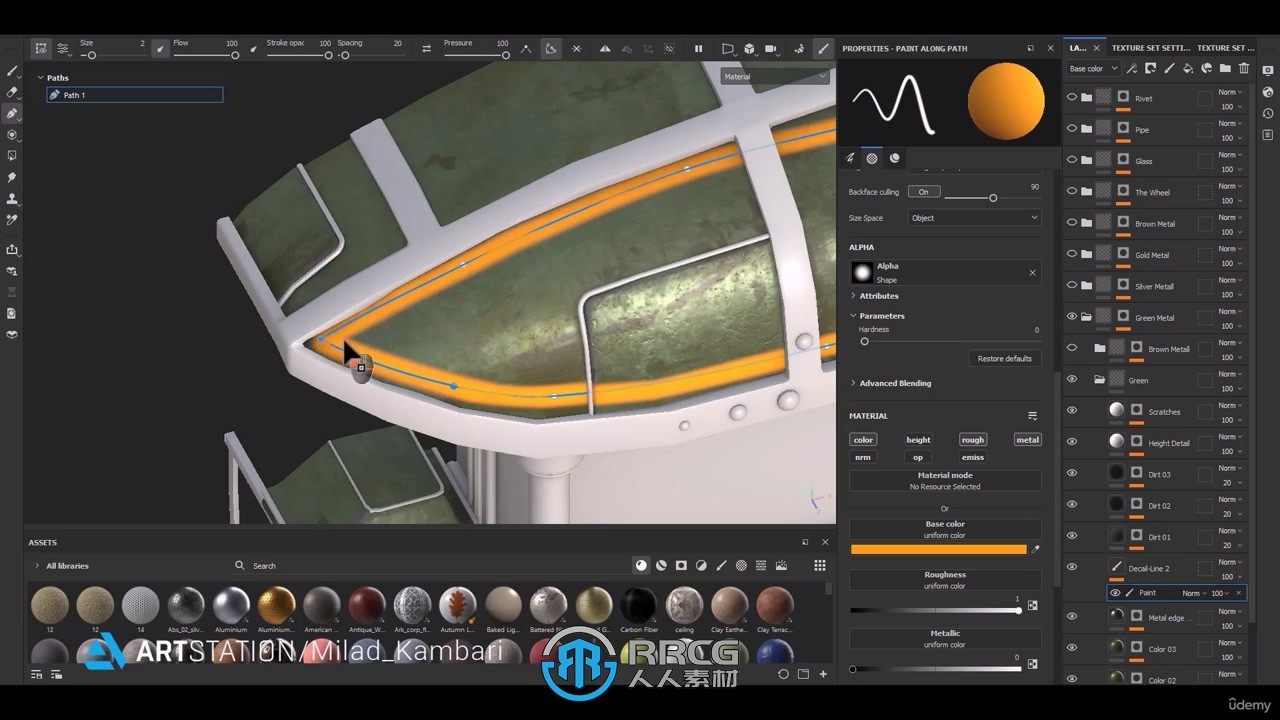
Task: Adjust the Hardness slider
Action: 945,341
